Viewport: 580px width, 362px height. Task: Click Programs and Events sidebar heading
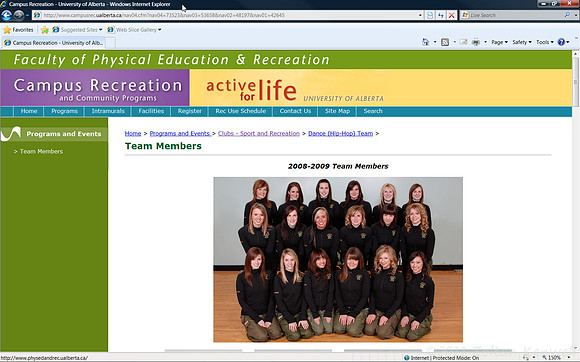[x=64, y=134]
